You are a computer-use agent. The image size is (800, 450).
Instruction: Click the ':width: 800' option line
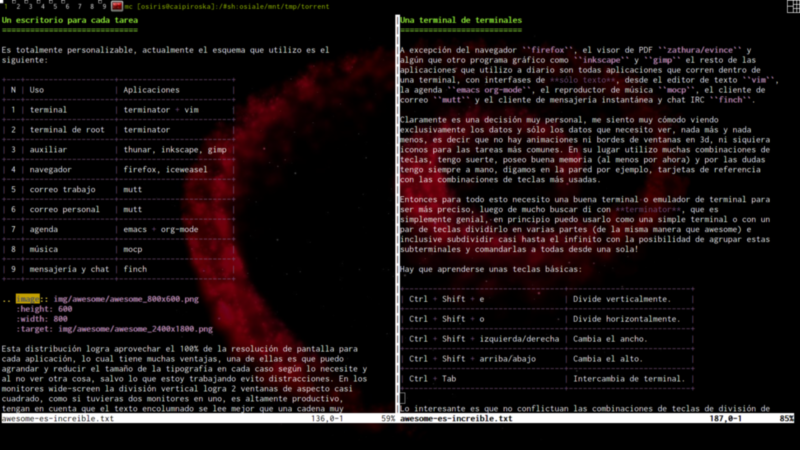[42, 319]
